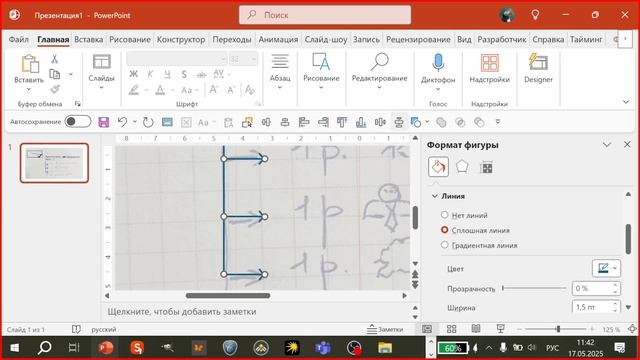This screenshot has width=640, height=360.
Task: Align selected objects to the left
Action: tap(304, 122)
